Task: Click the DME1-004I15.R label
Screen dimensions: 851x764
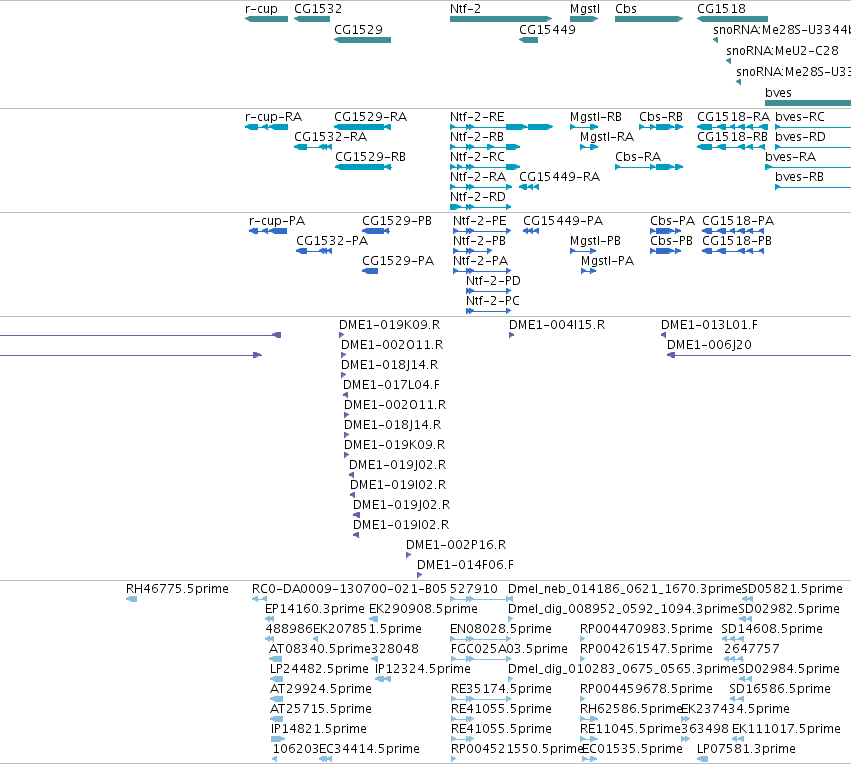Action: 557,325
